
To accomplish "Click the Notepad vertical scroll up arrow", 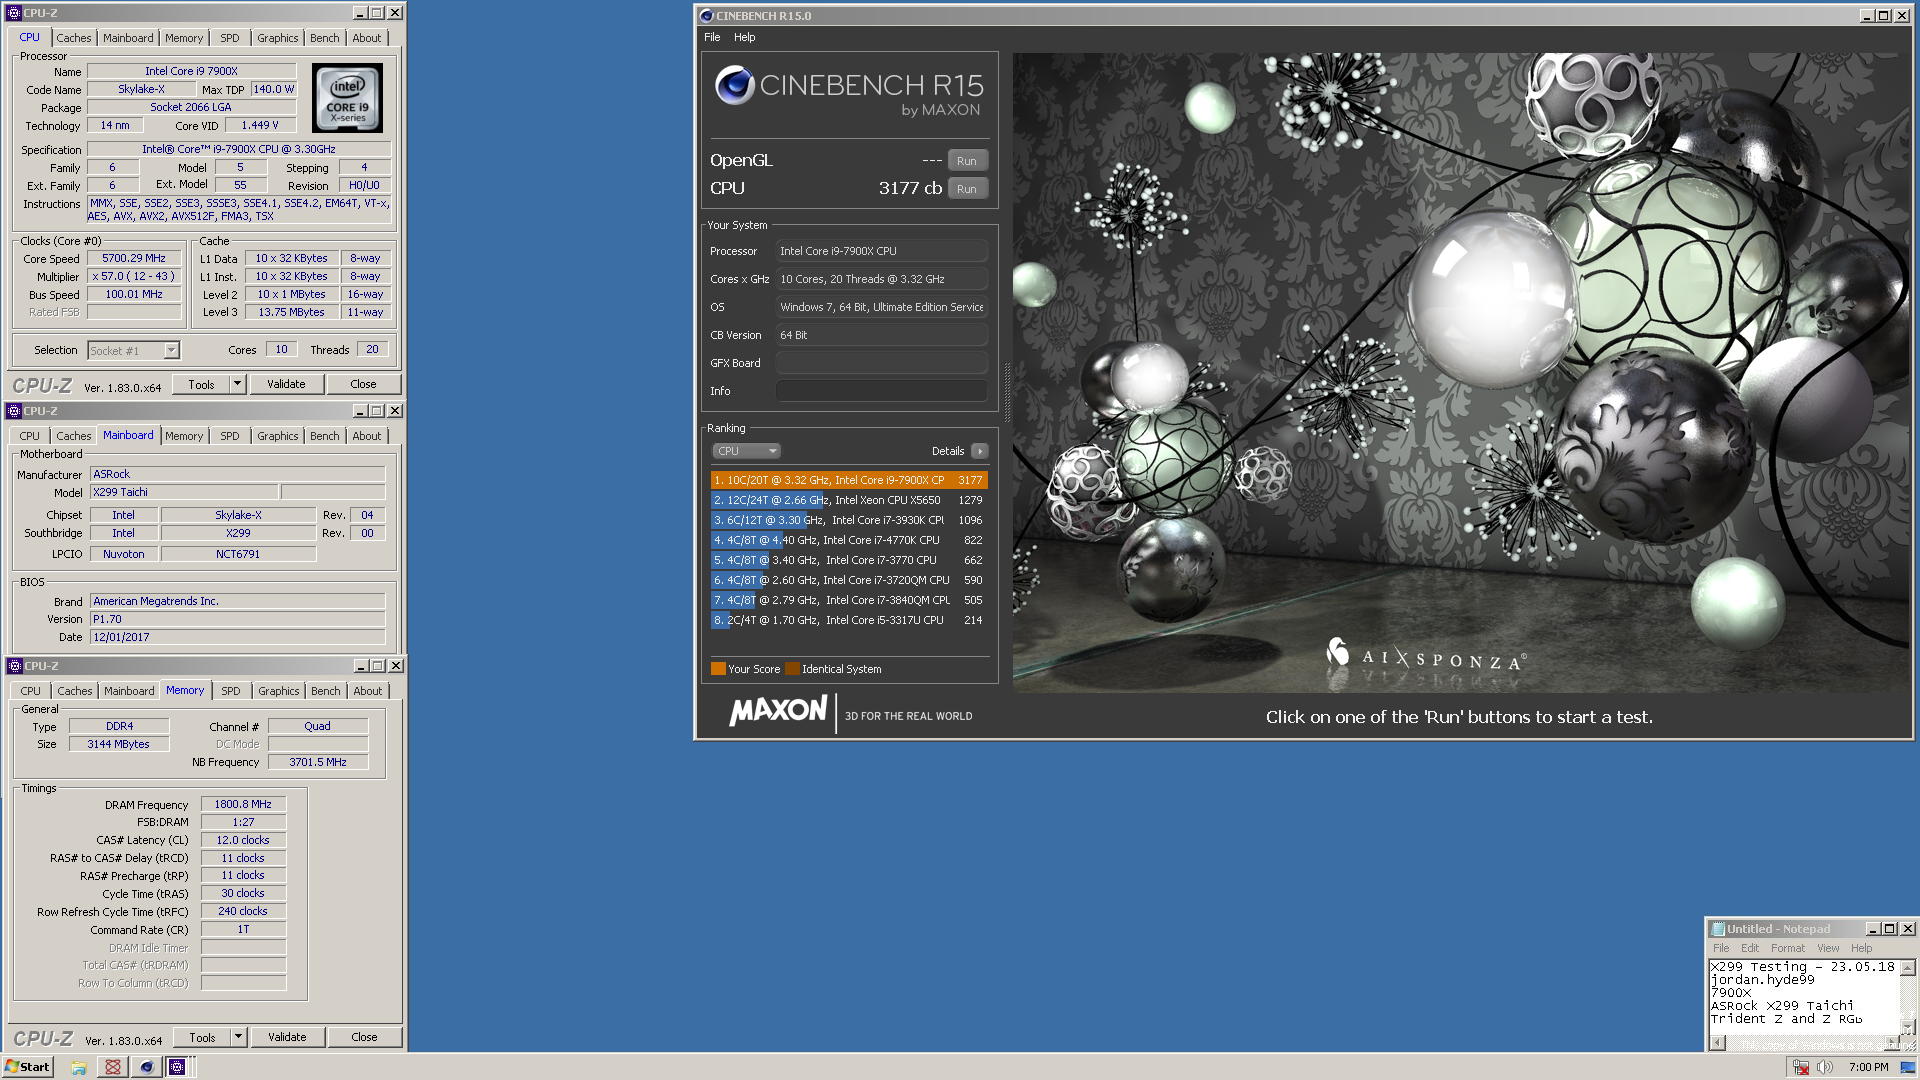I will (x=1908, y=968).
